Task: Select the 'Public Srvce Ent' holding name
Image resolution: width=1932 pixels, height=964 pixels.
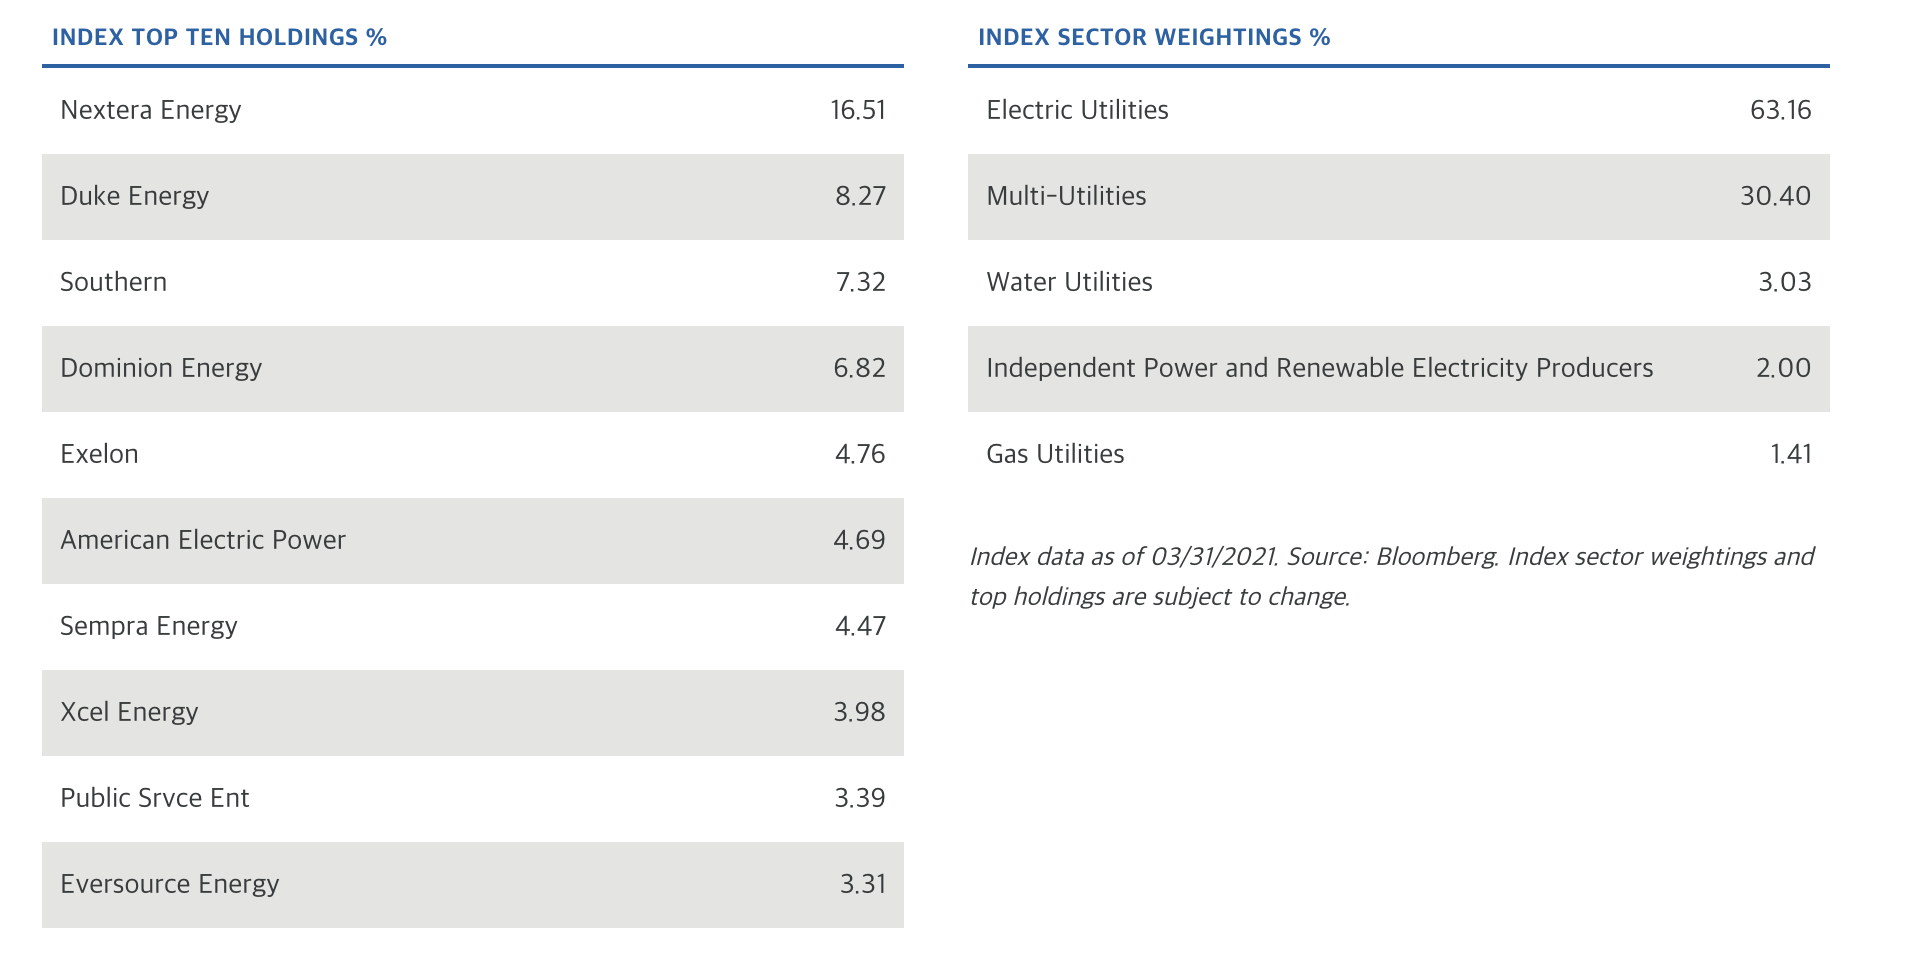Action: [155, 798]
